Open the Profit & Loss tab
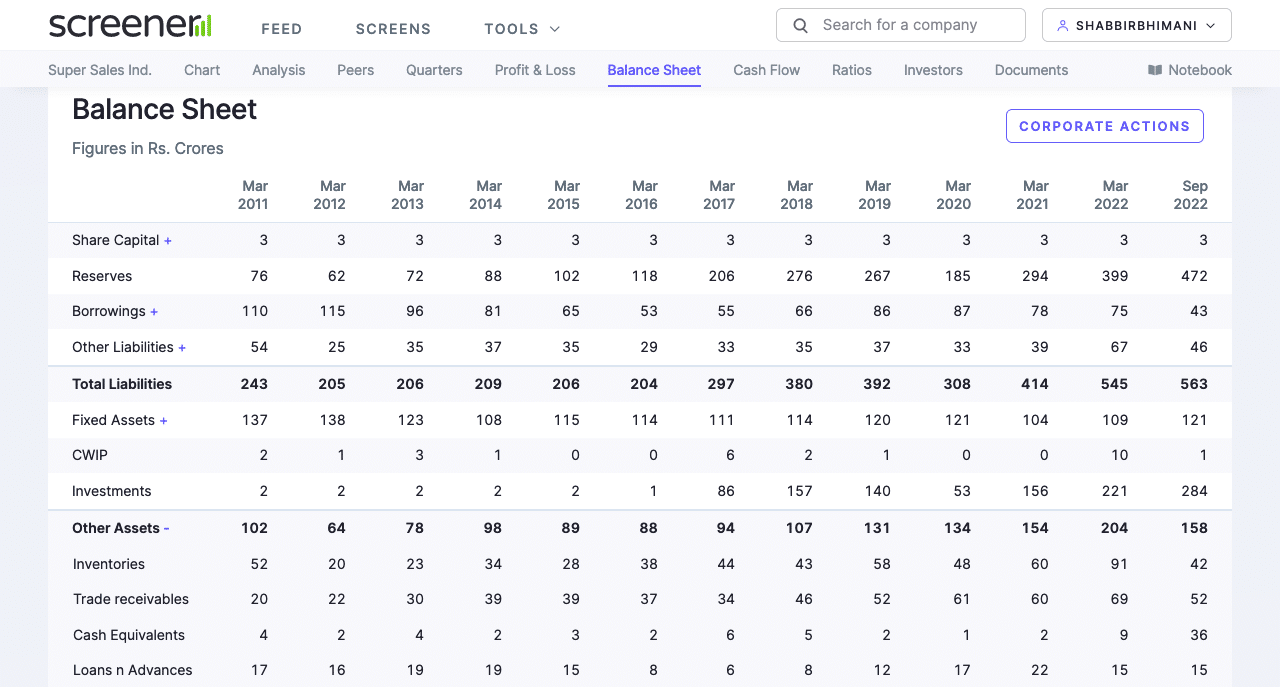 [x=535, y=70]
